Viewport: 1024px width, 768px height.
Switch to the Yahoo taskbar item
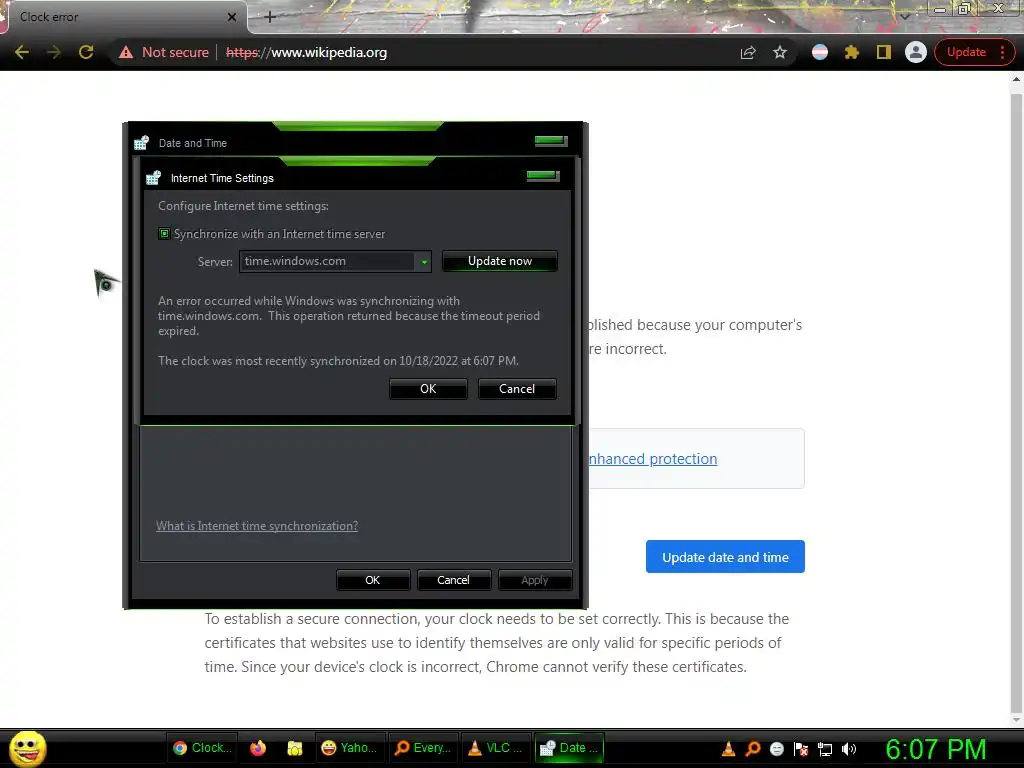click(350, 748)
